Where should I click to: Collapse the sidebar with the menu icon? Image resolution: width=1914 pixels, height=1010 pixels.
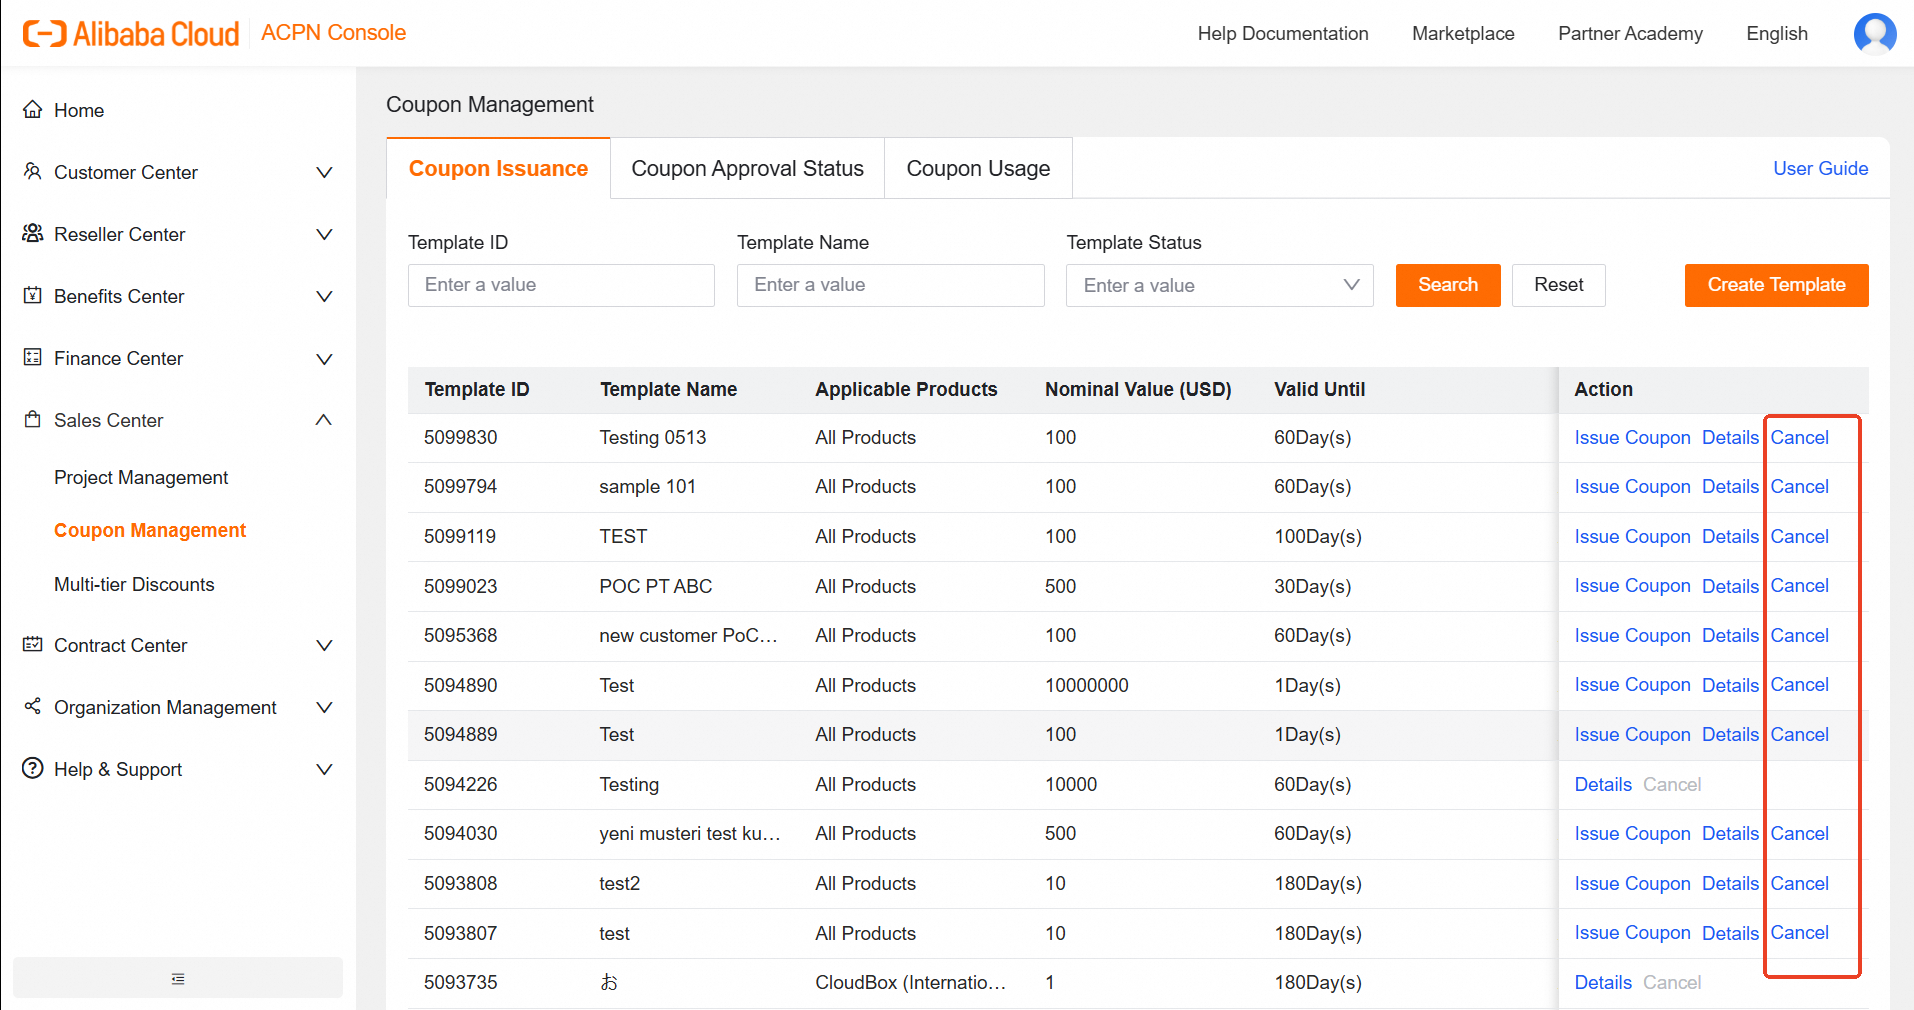tap(178, 978)
